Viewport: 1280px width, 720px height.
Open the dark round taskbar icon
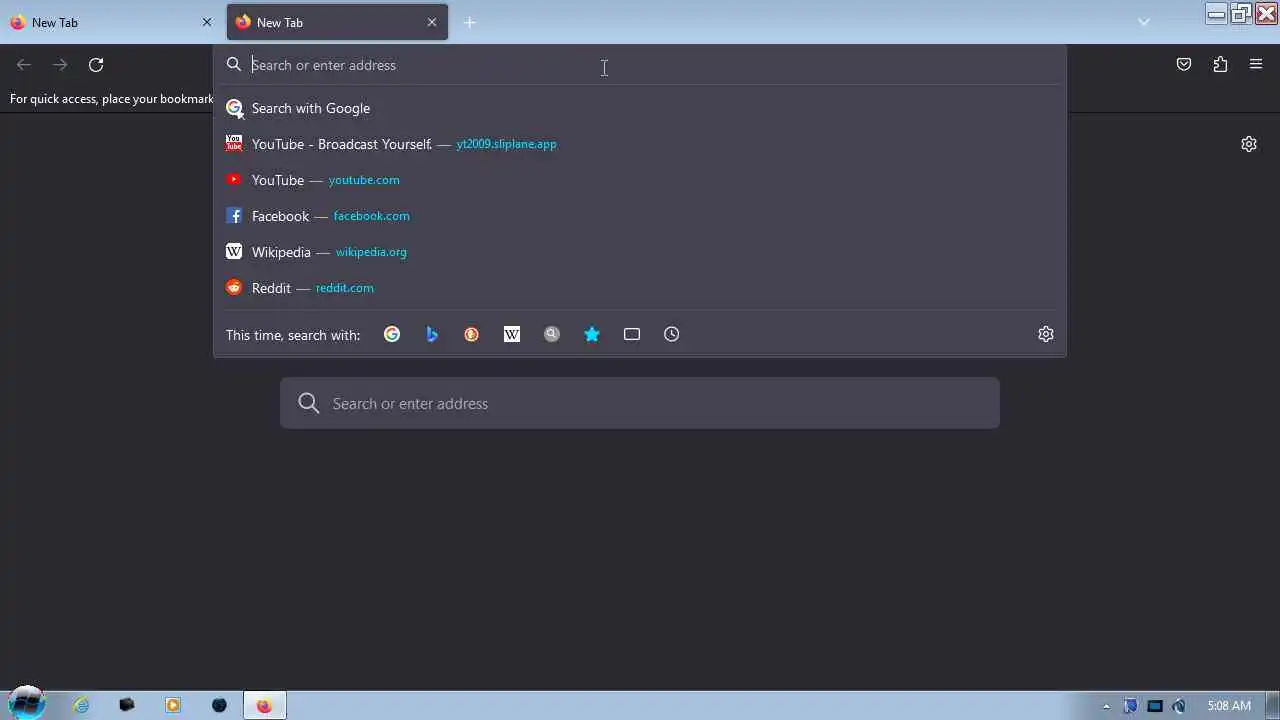(219, 705)
